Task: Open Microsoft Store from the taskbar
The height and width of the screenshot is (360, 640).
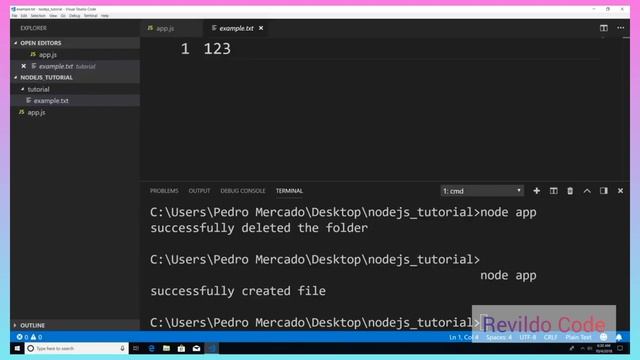Action: pyautogui.click(x=181, y=349)
